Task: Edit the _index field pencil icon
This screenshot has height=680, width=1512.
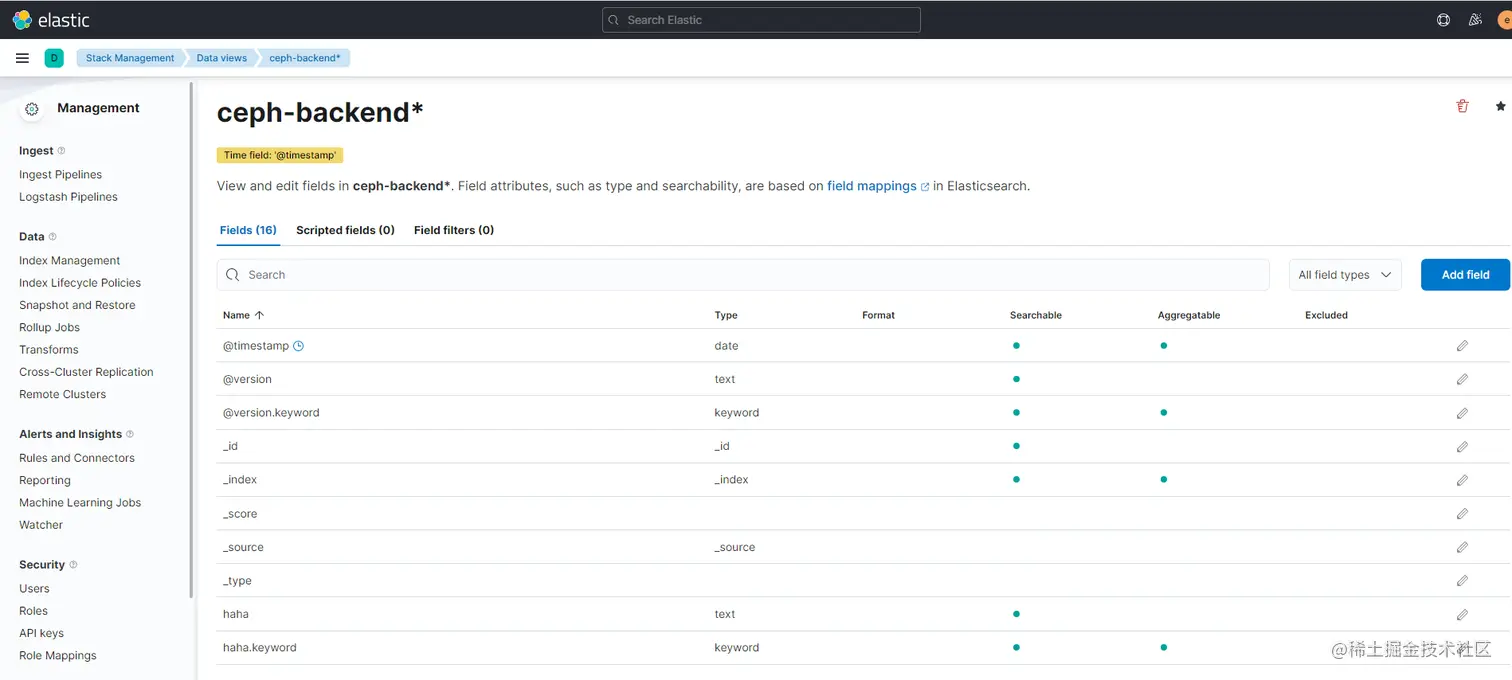Action: tap(1462, 480)
